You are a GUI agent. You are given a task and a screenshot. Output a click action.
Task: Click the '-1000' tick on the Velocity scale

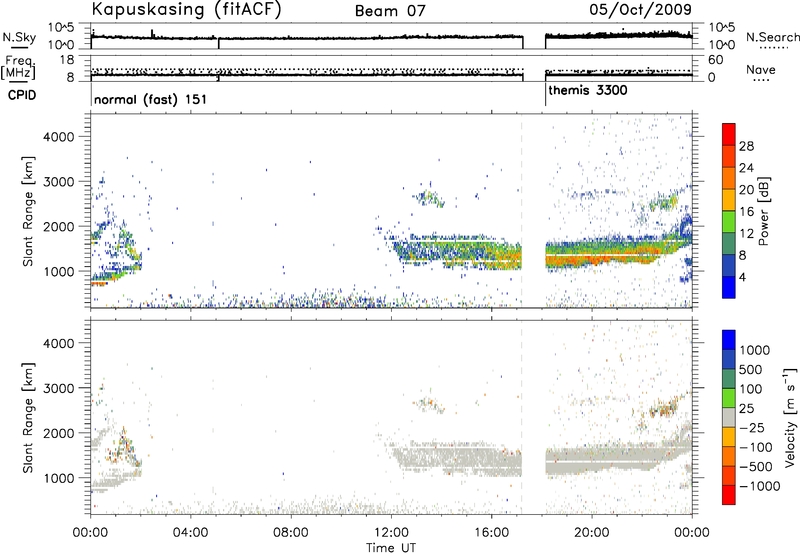[x=760, y=486]
